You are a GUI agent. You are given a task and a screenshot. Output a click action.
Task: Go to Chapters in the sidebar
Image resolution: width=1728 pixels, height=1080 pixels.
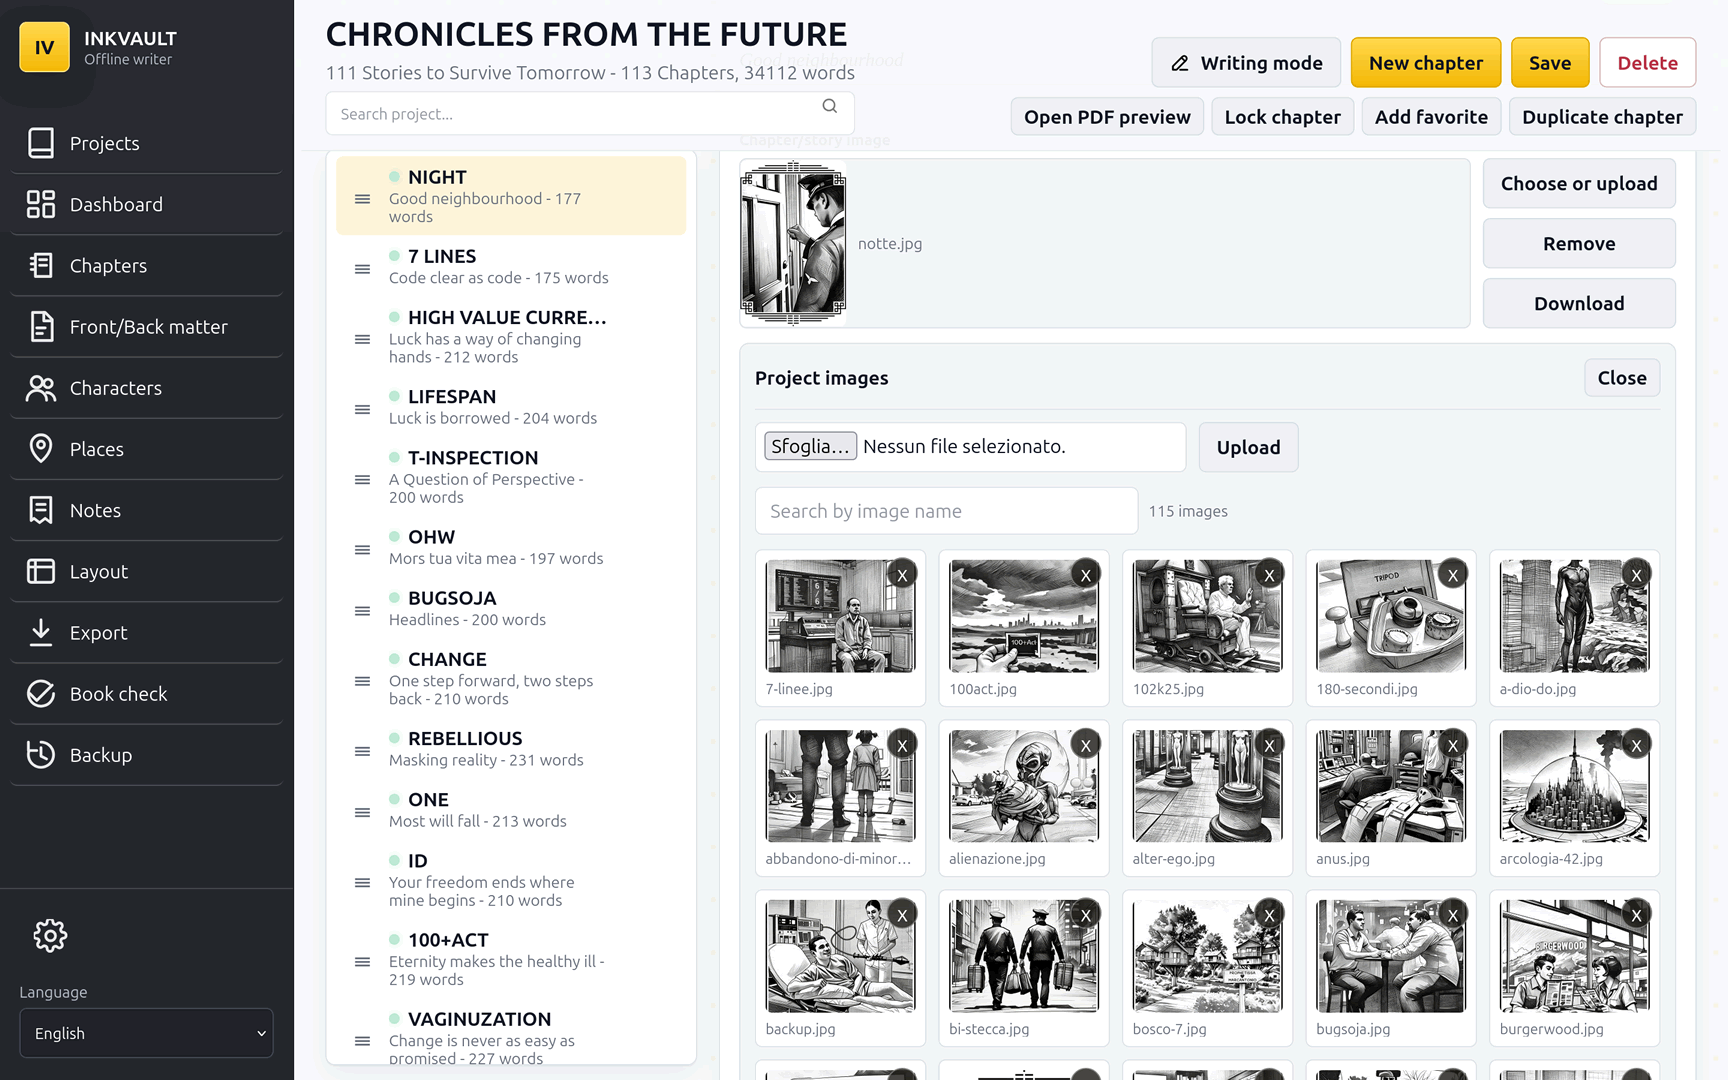[146, 265]
